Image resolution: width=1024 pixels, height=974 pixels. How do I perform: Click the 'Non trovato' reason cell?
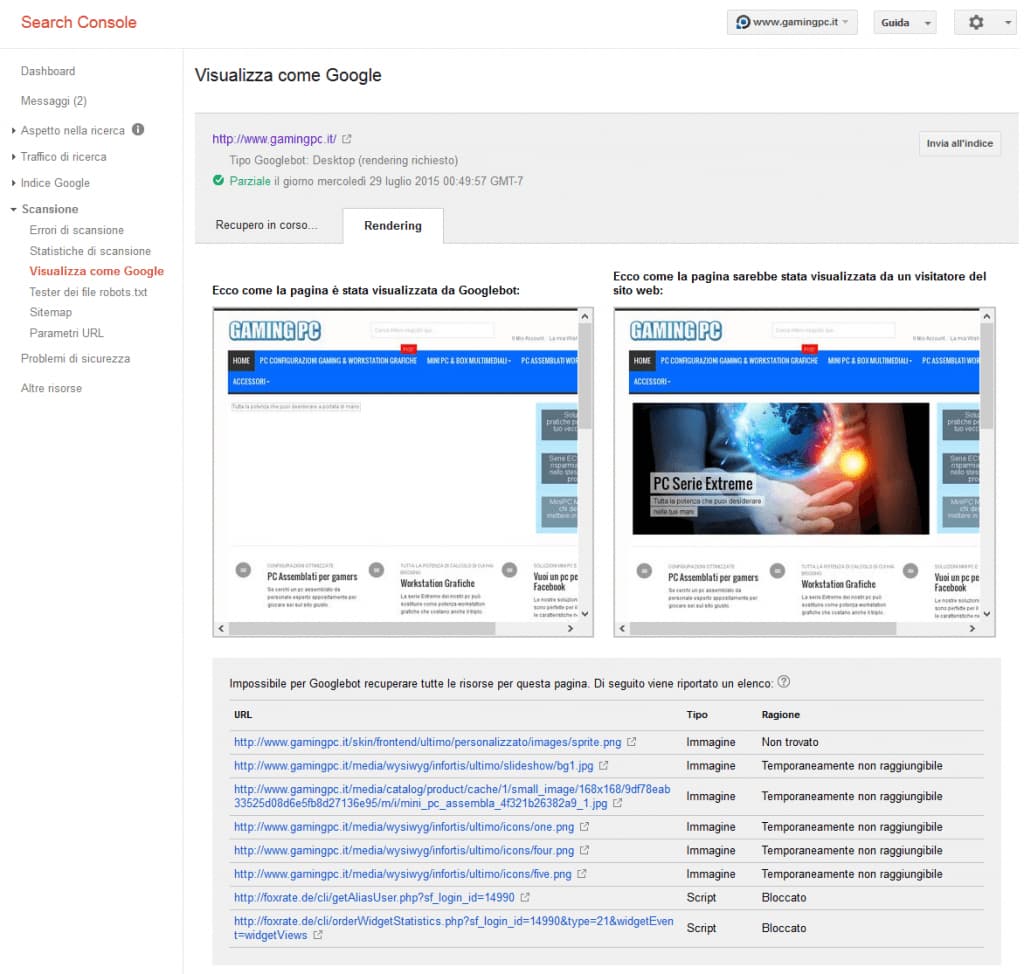(x=790, y=742)
